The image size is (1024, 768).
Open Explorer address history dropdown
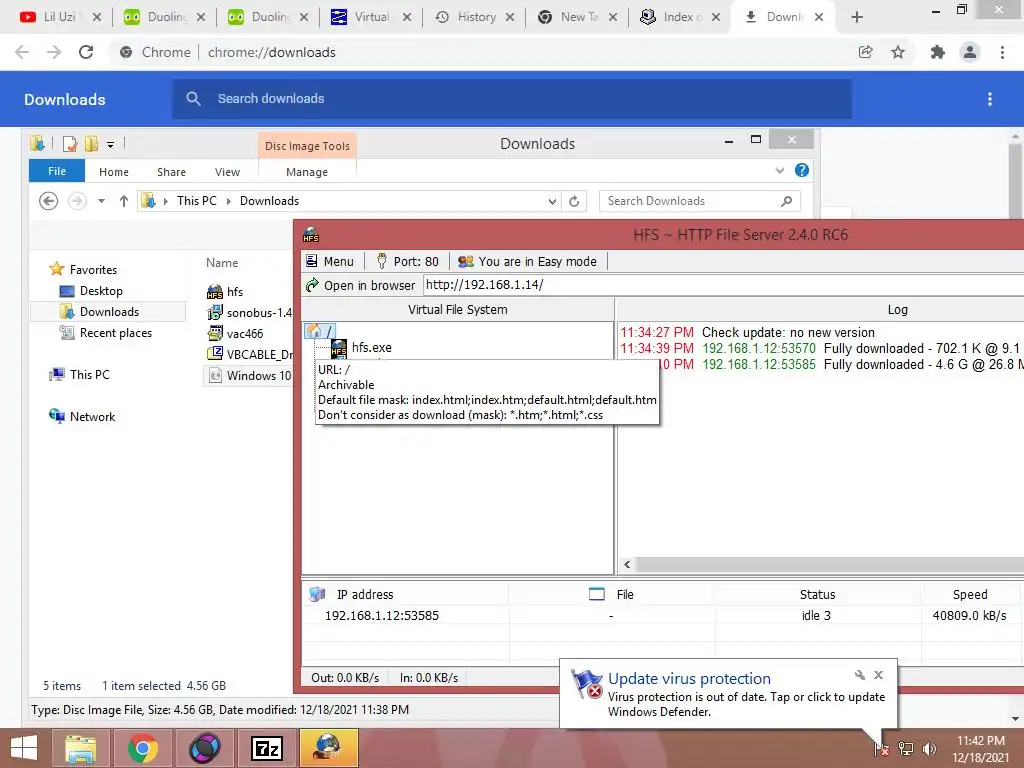(x=552, y=201)
